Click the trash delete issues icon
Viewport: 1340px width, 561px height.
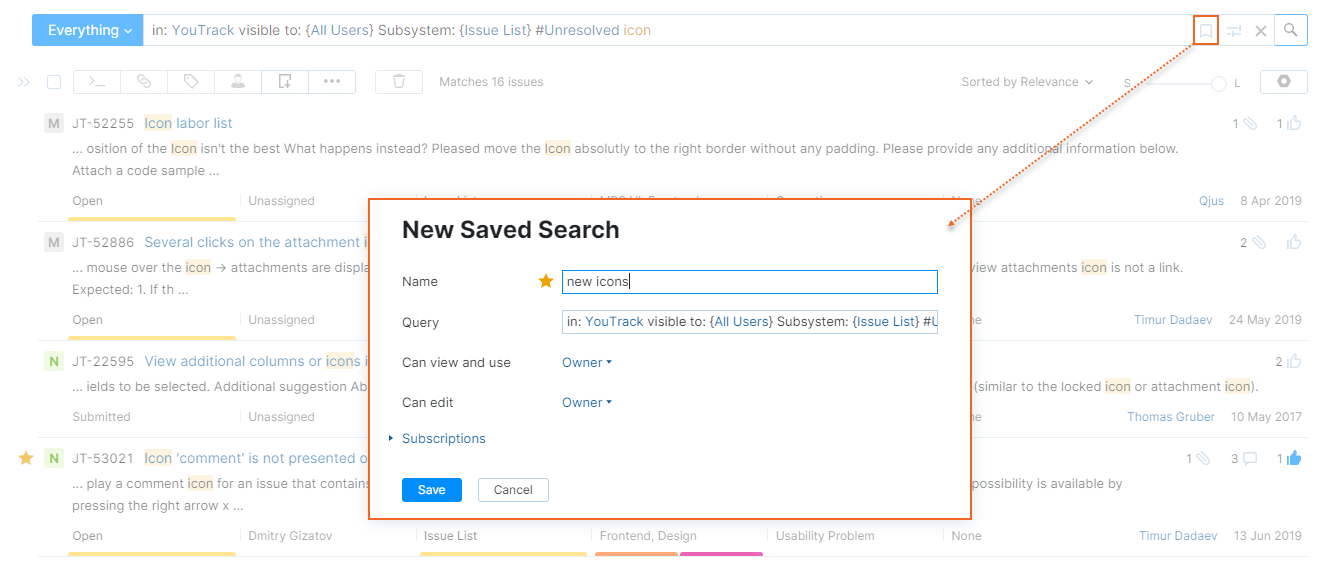399,82
